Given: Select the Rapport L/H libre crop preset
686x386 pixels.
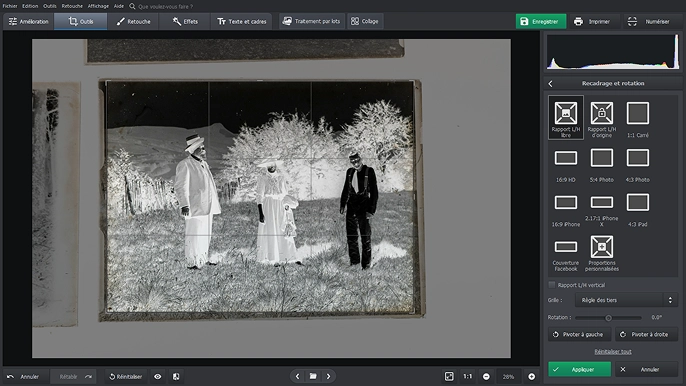Looking at the screenshot, I should (566, 117).
